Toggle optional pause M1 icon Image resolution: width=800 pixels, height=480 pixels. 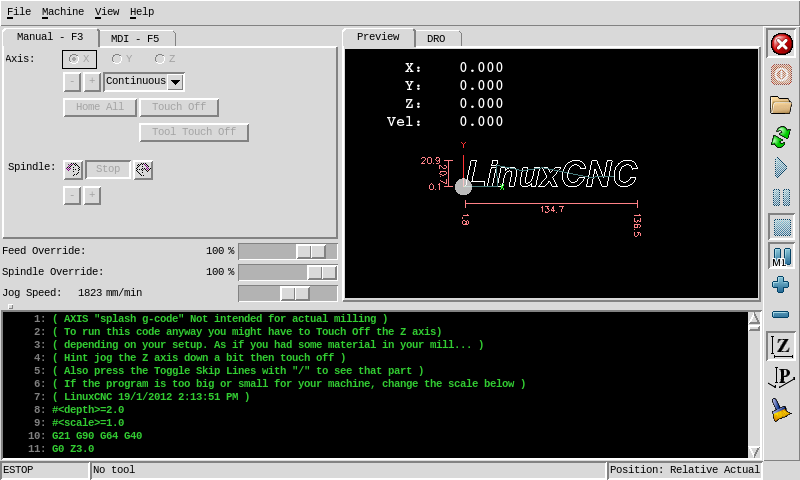point(781,257)
